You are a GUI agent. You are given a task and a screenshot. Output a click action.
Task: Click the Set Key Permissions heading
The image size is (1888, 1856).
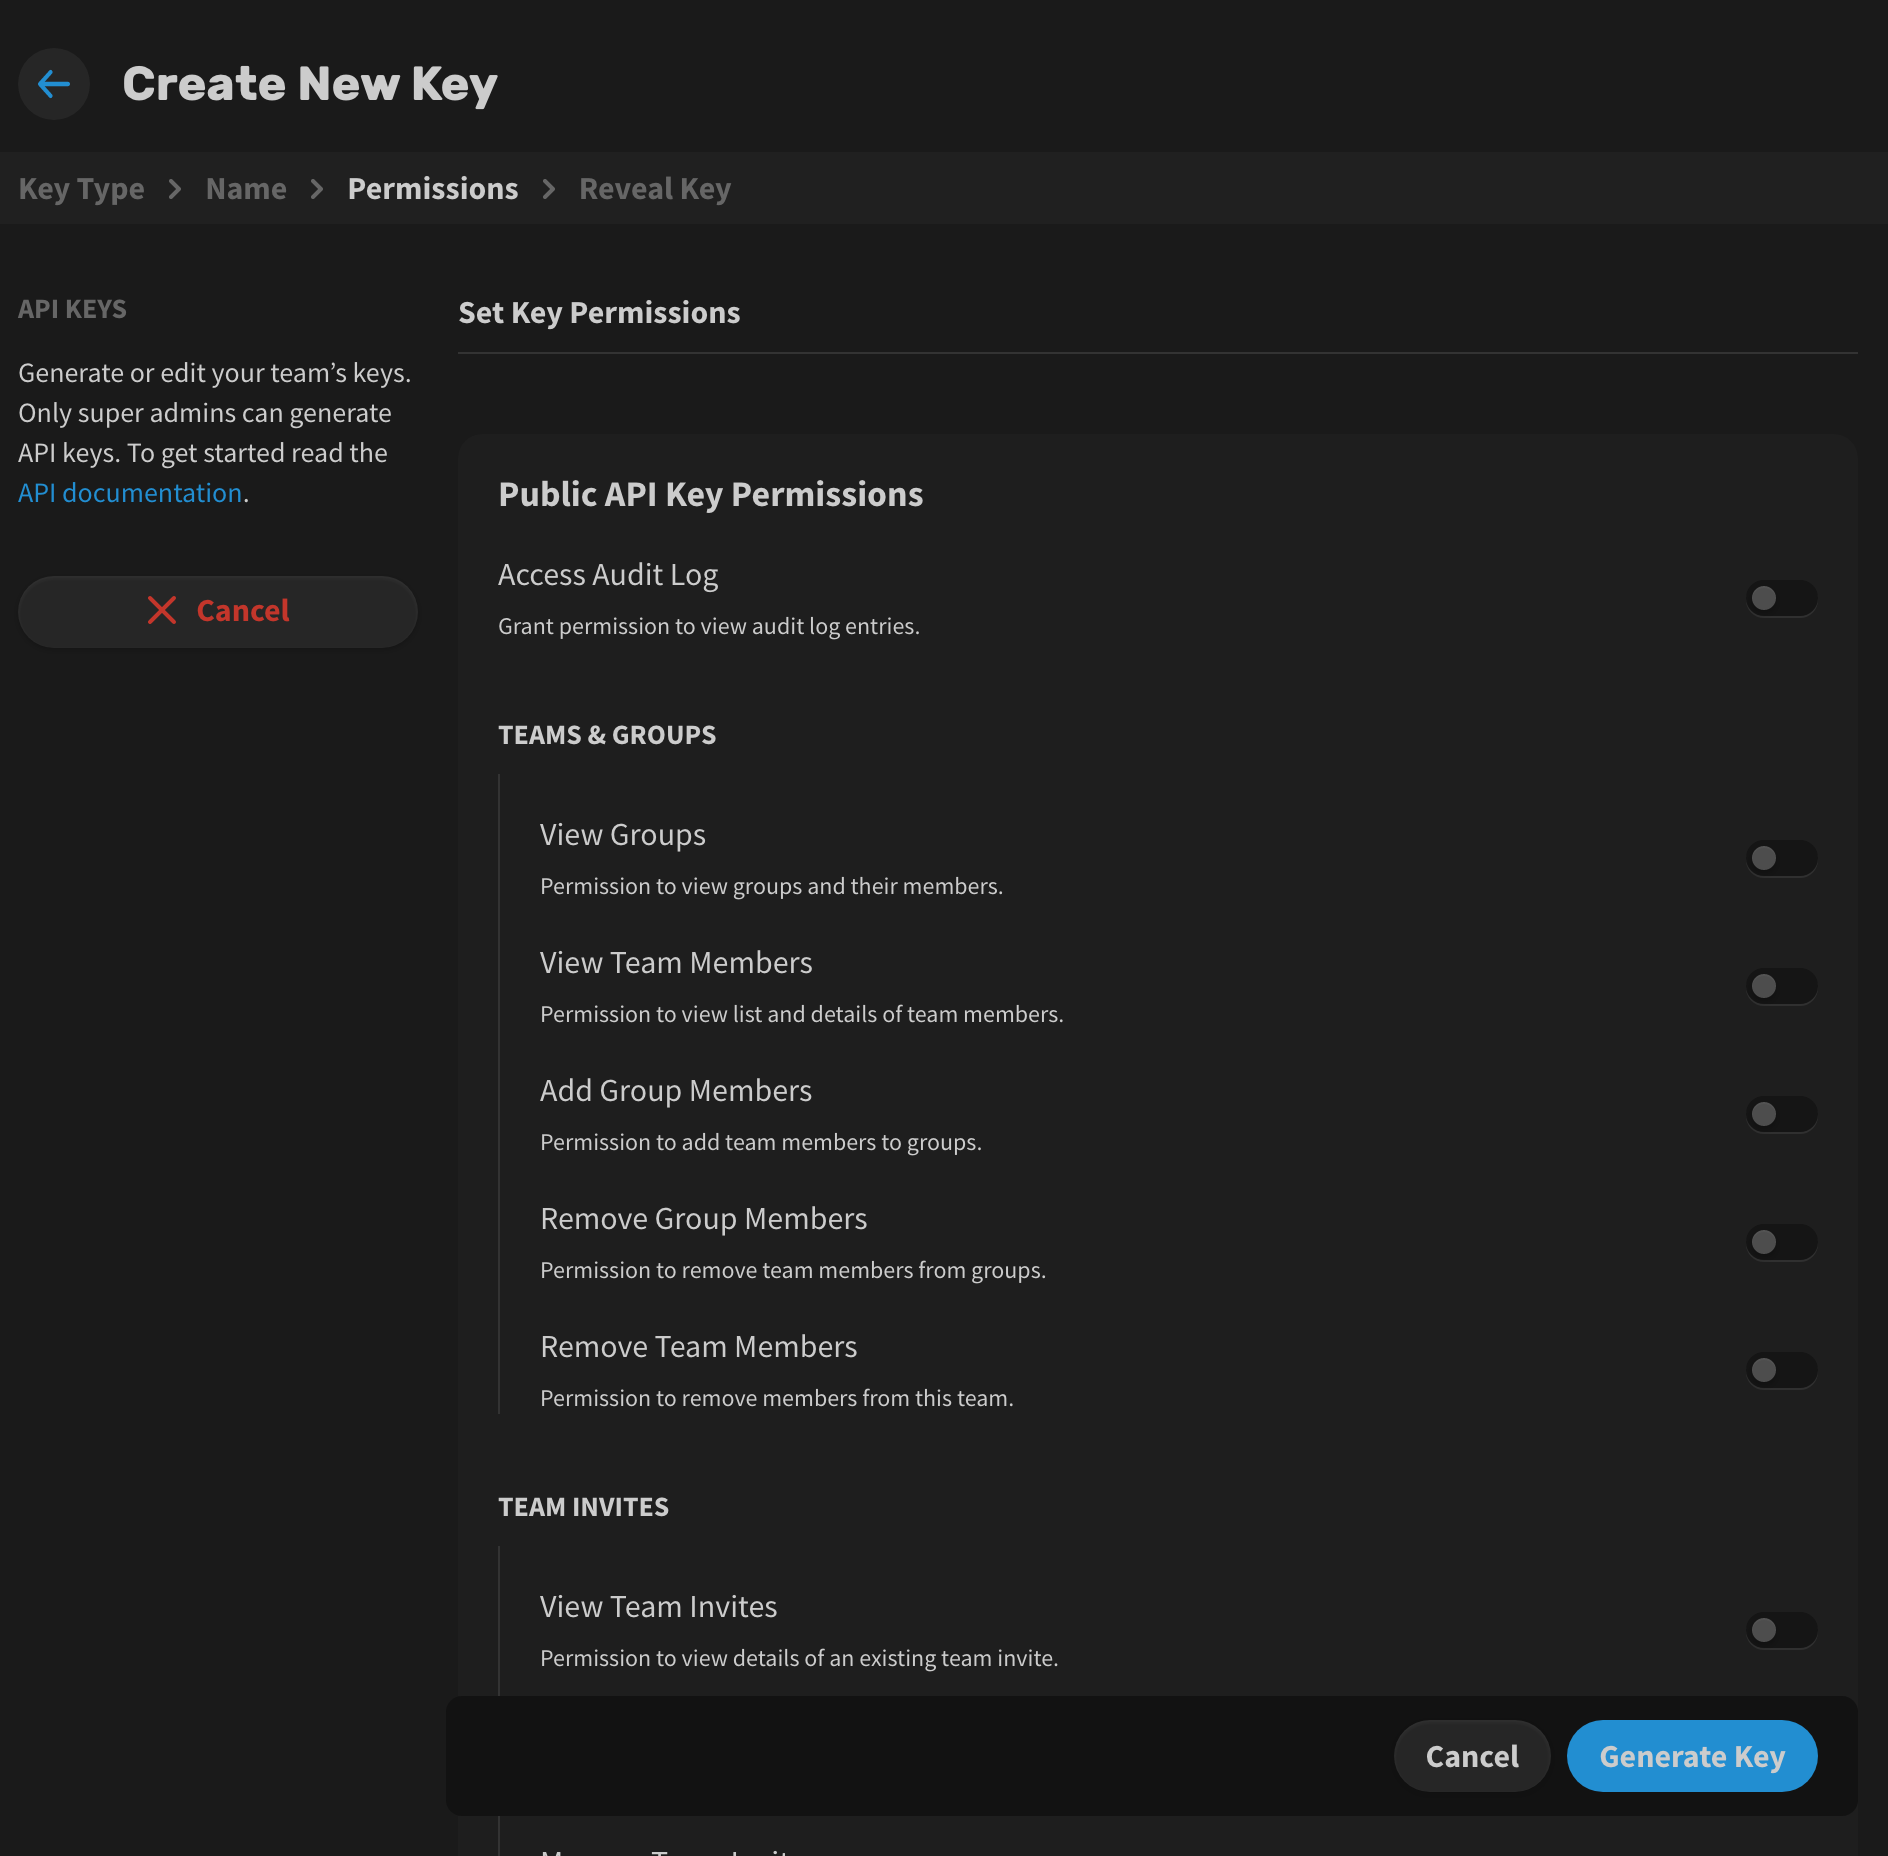599,313
